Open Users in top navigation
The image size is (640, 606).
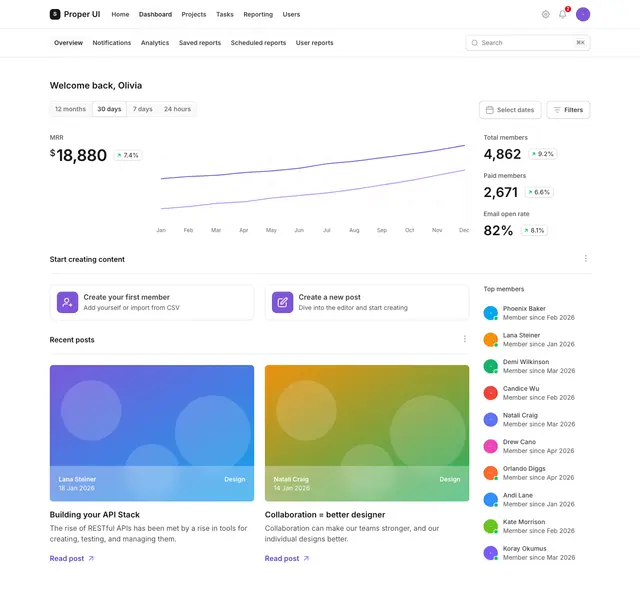coord(291,14)
